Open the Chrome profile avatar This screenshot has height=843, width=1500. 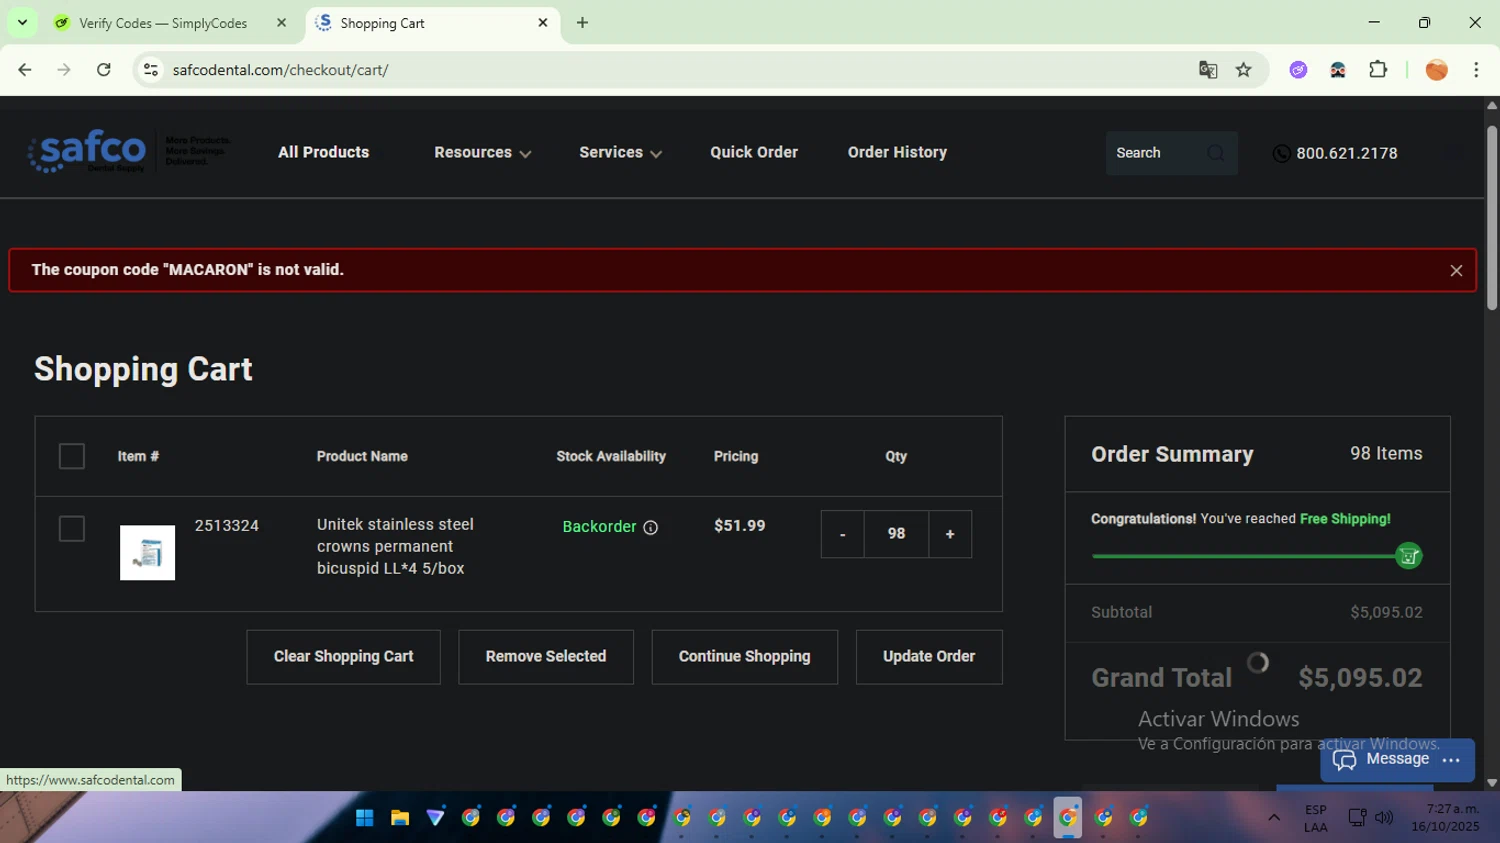click(x=1436, y=70)
